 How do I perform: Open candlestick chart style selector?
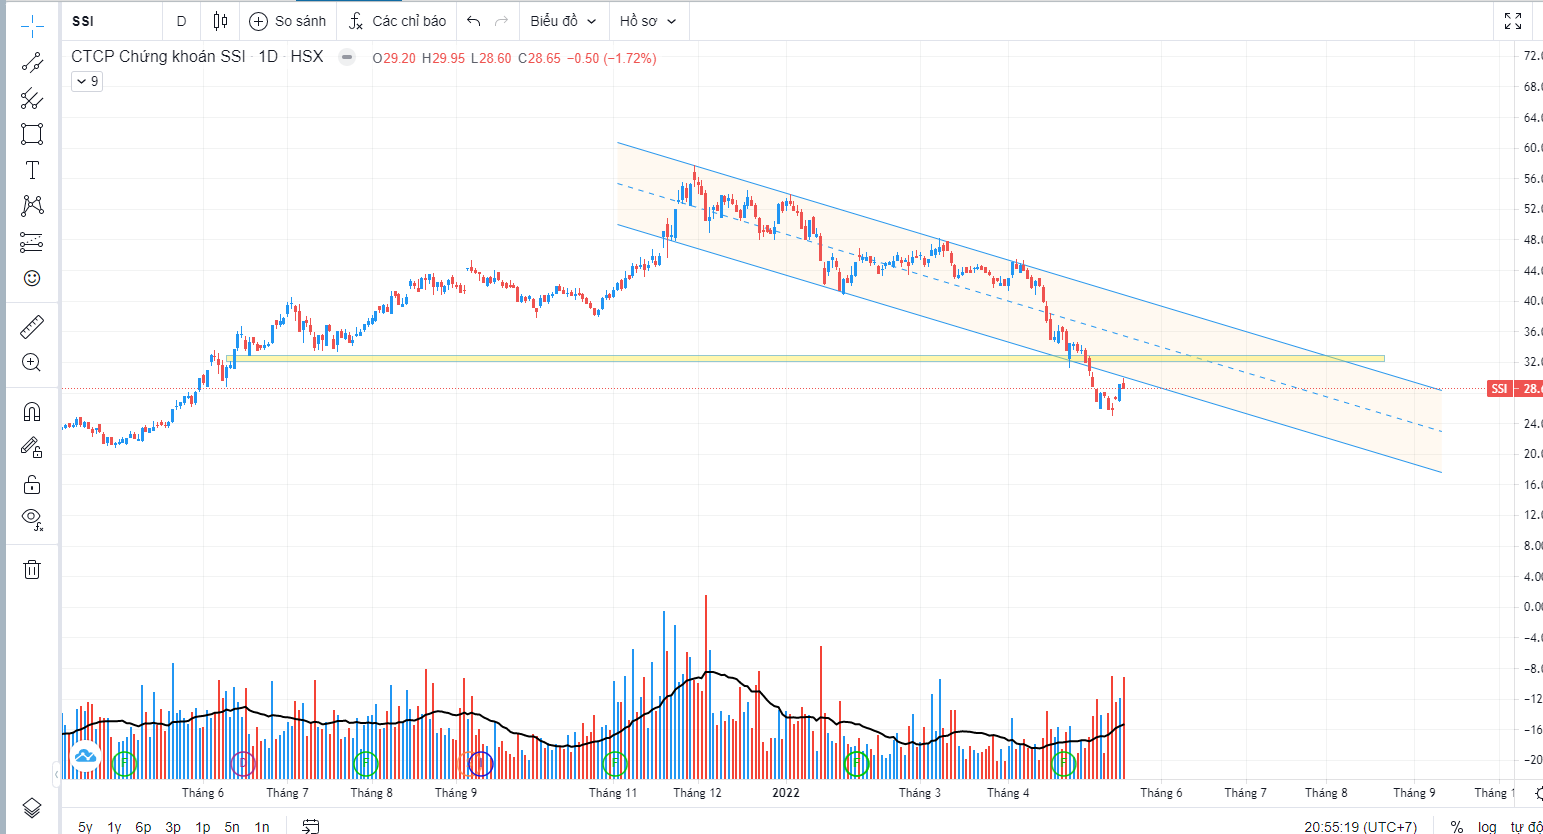220,21
